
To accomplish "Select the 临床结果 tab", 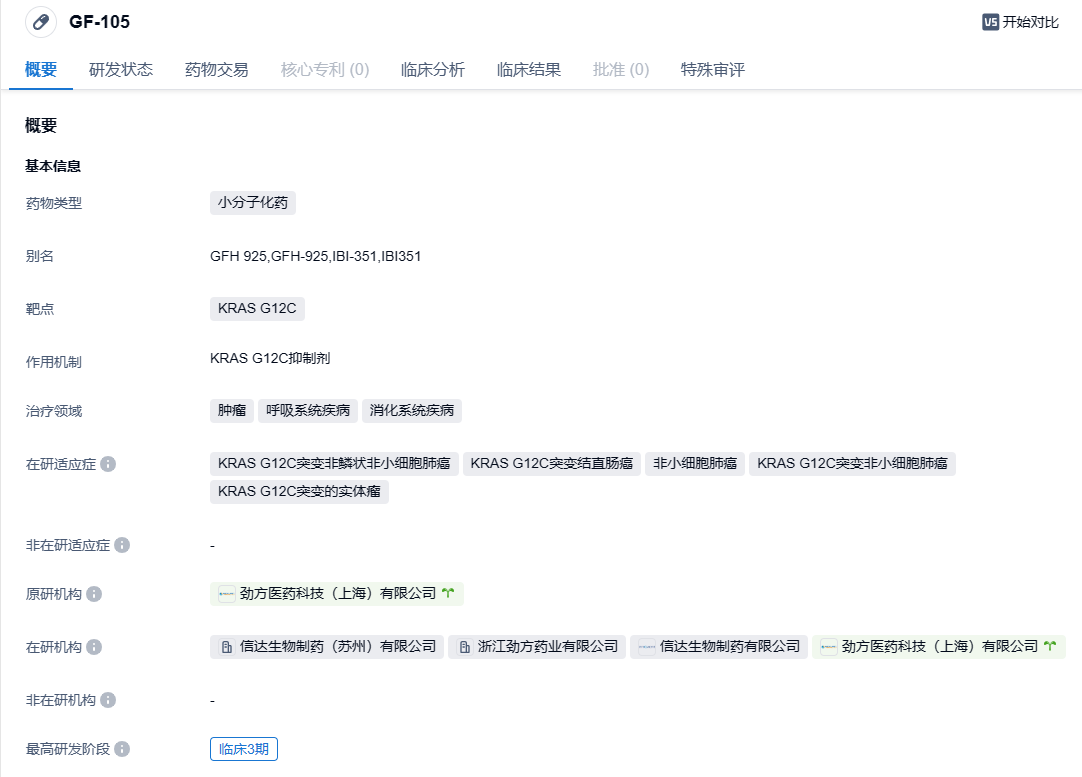I will (x=529, y=70).
